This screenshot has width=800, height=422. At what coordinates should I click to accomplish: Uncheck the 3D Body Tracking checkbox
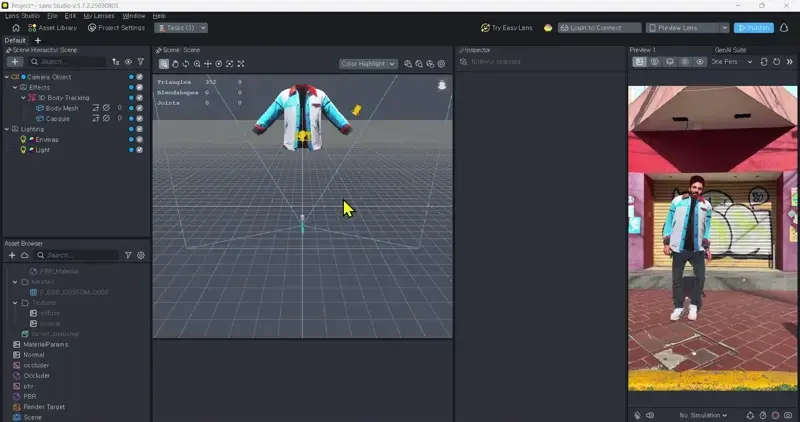(x=139, y=97)
